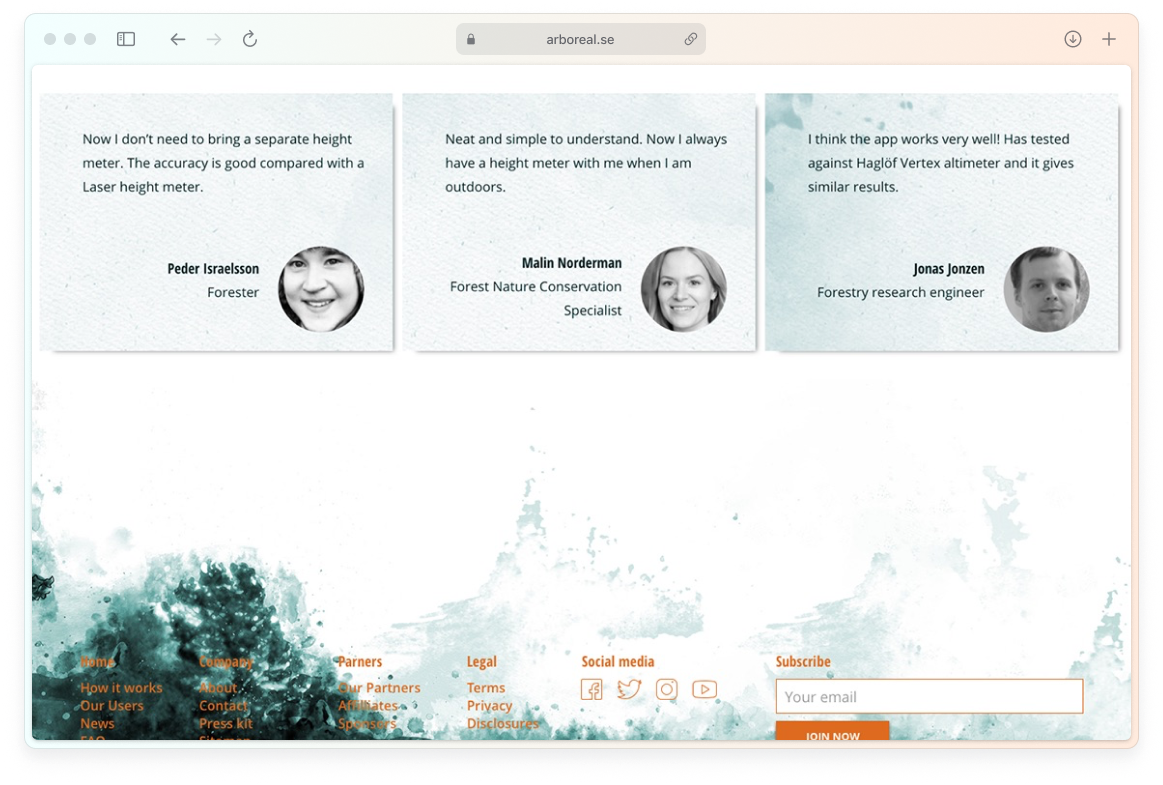This screenshot has height=785, width=1163.
Task: Open the Contact footer link
Action: coord(223,706)
